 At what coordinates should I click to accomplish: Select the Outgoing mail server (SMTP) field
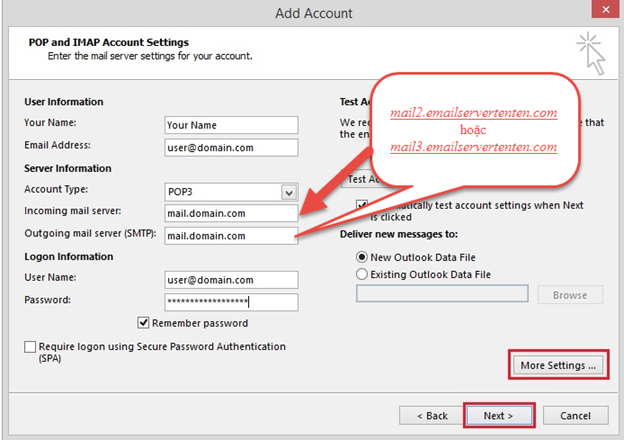coord(231,236)
